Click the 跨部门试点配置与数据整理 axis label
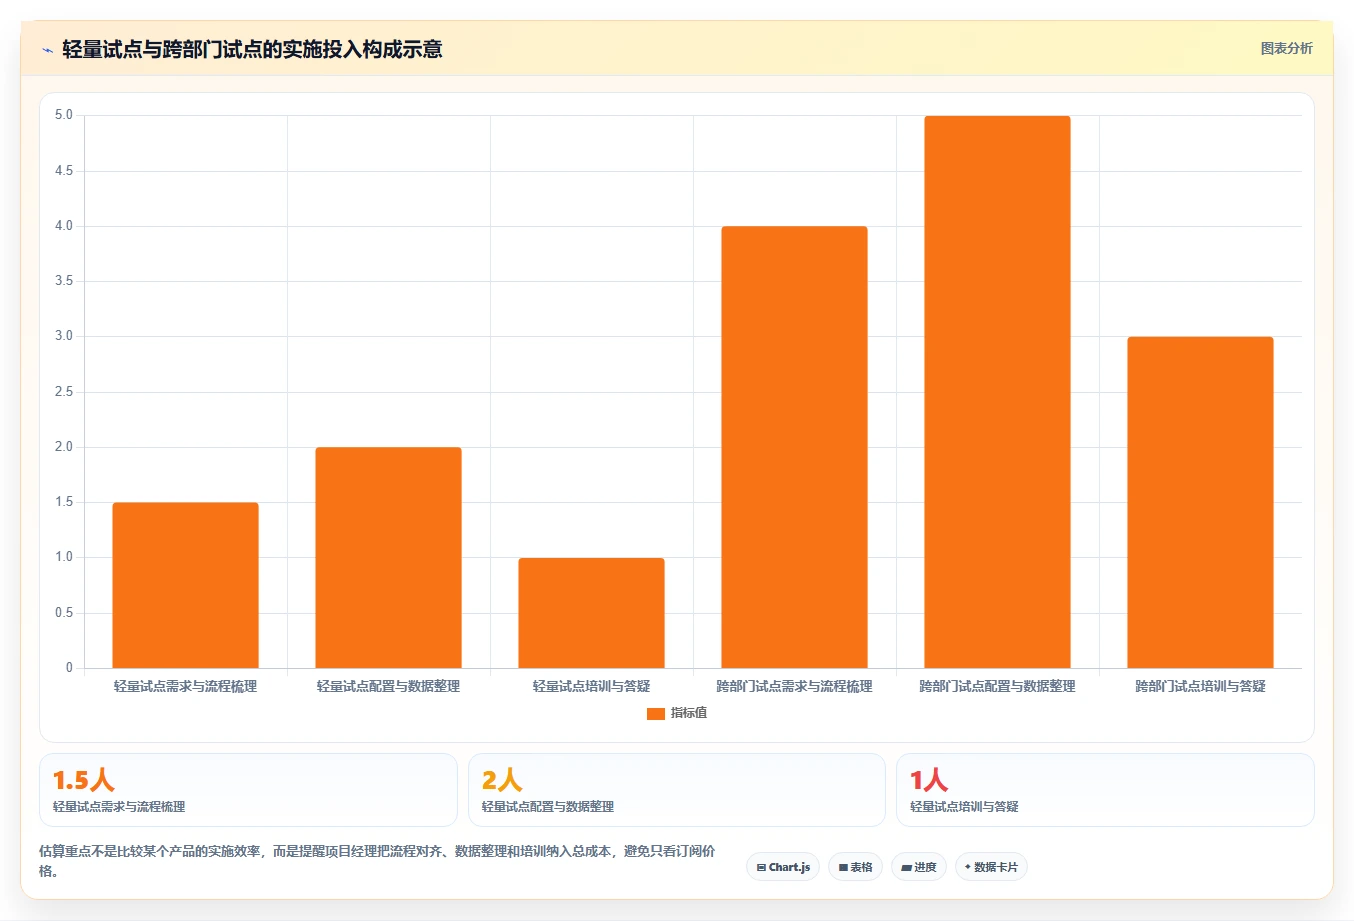1354x921 pixels. coord(997,686)
